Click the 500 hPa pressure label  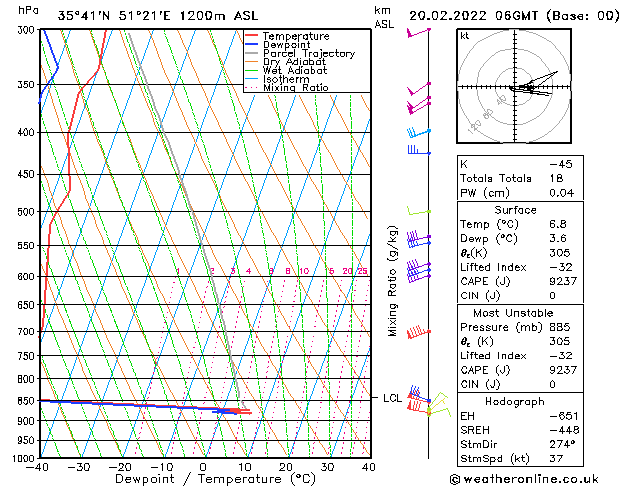pos(28,212)
